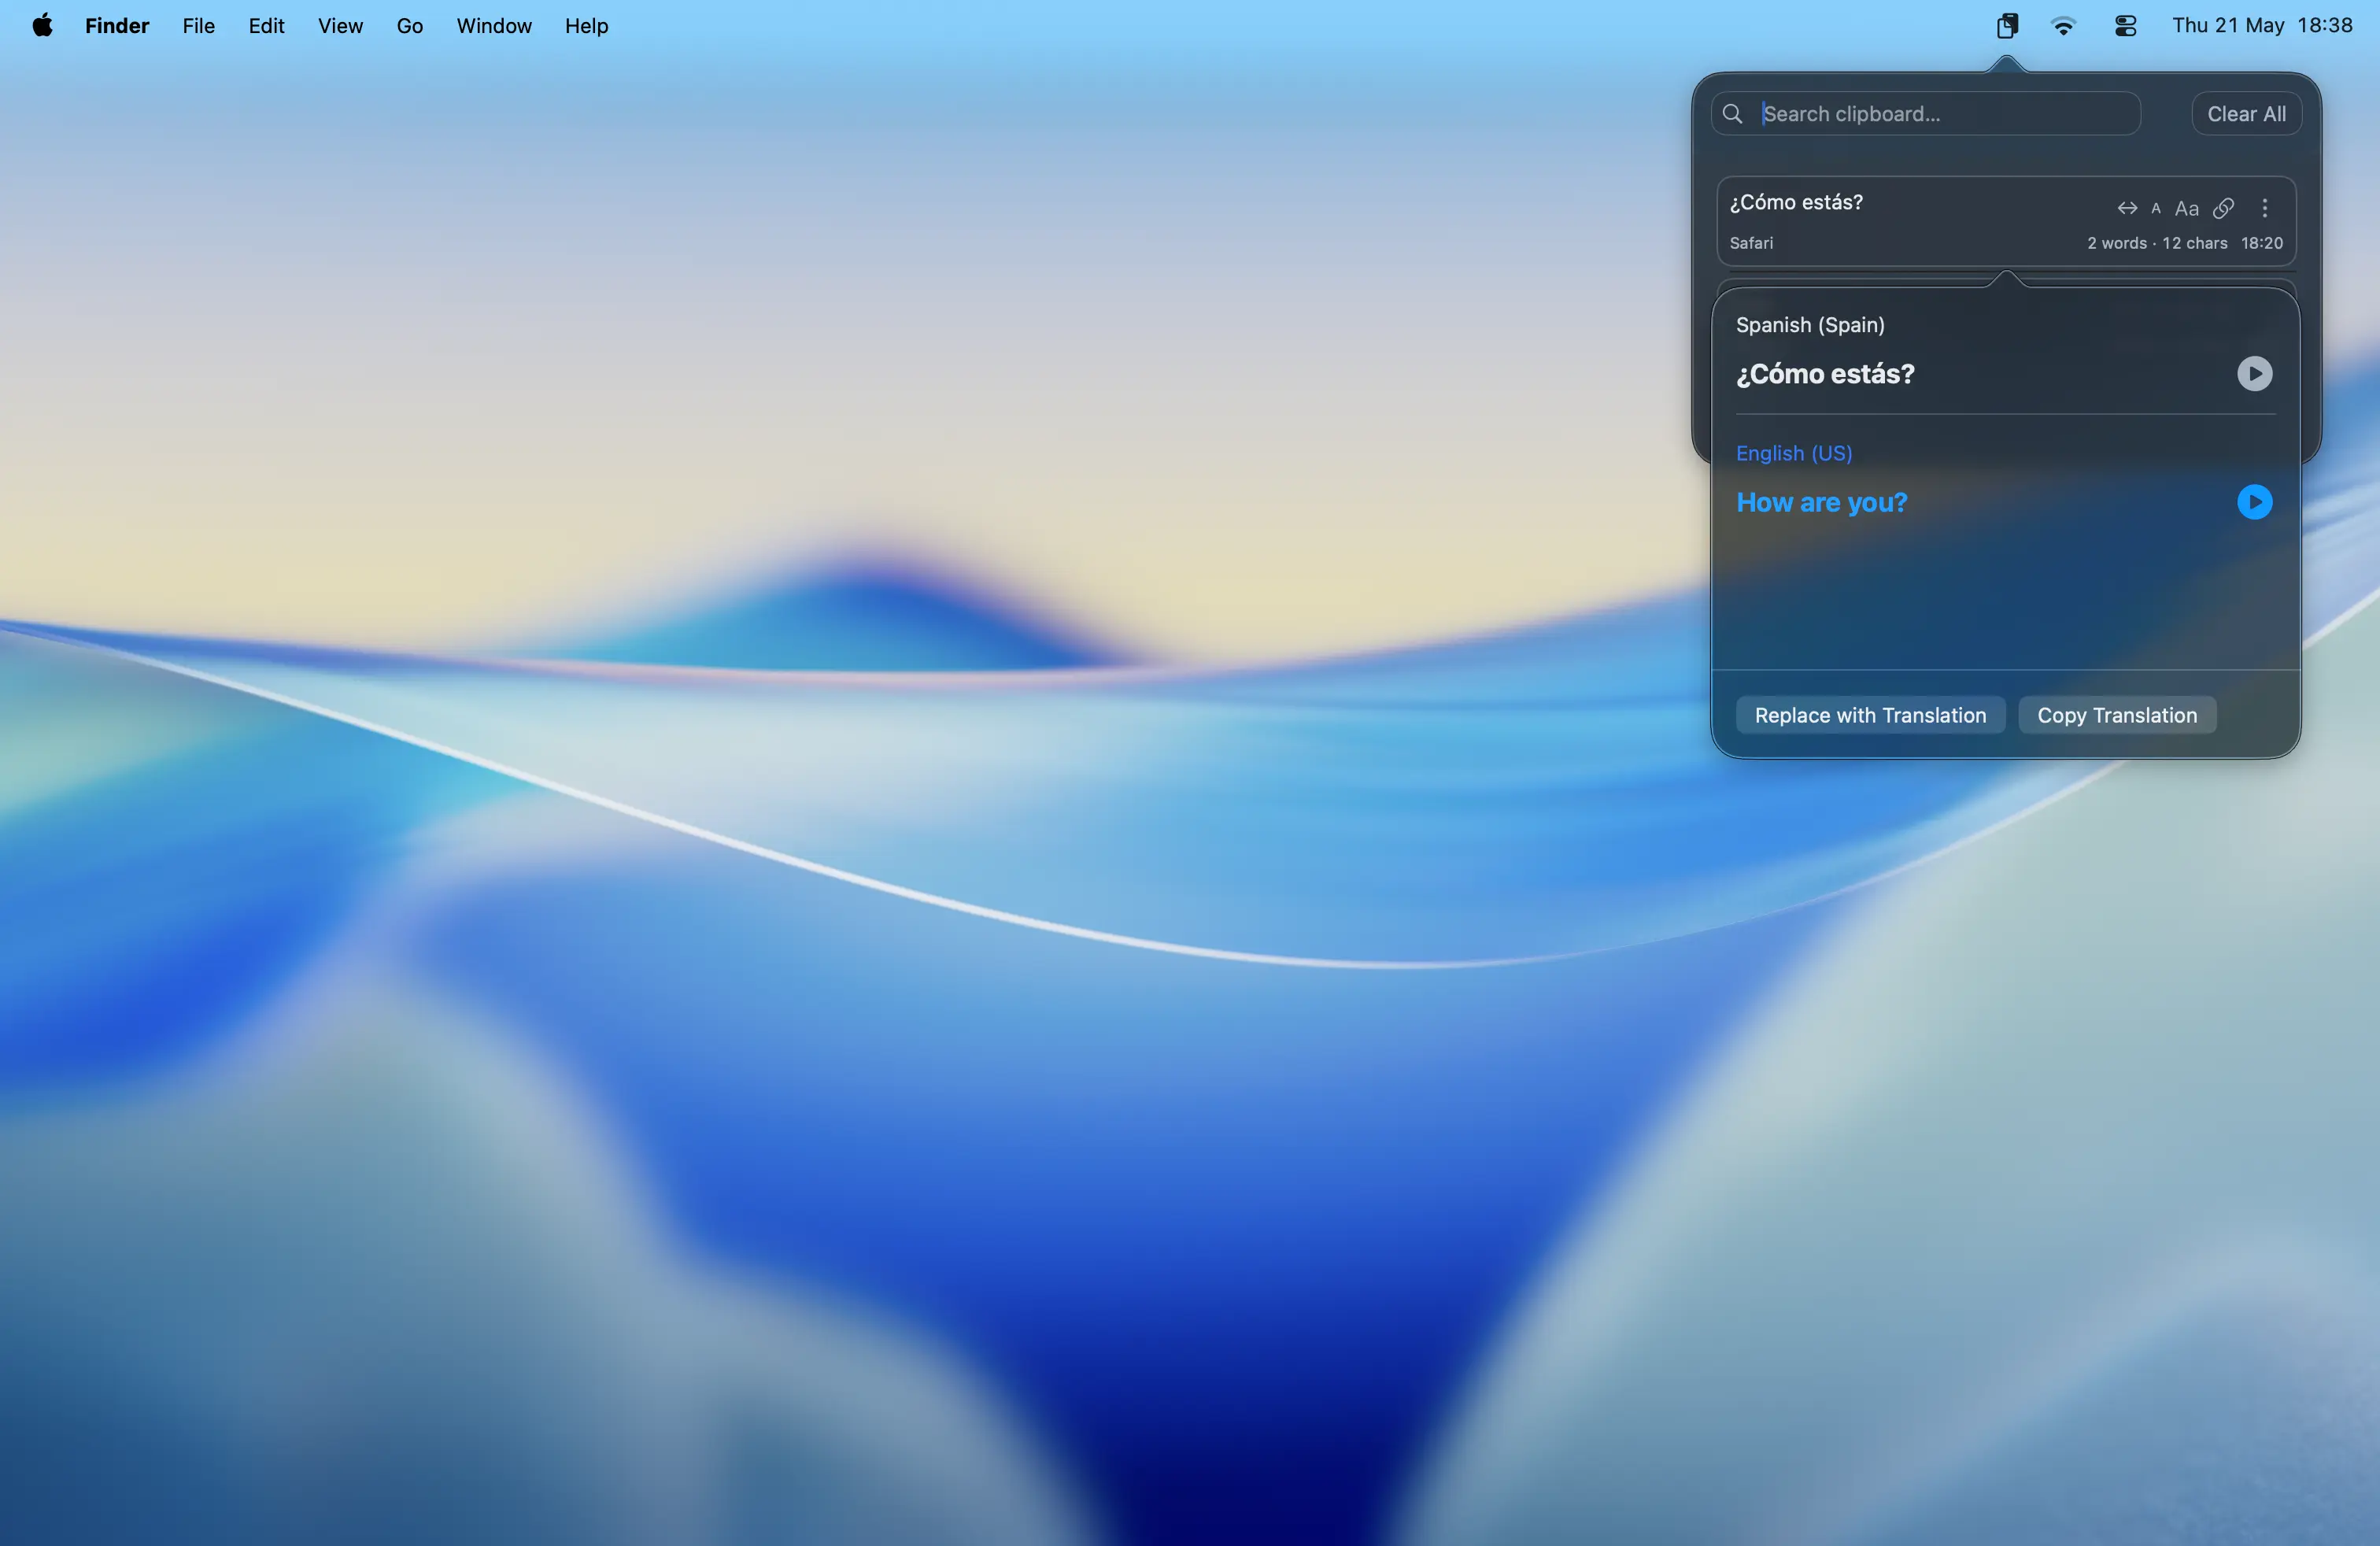Open the Window menu
This screenshot has height=1546, width=2380.
point(494,26)
